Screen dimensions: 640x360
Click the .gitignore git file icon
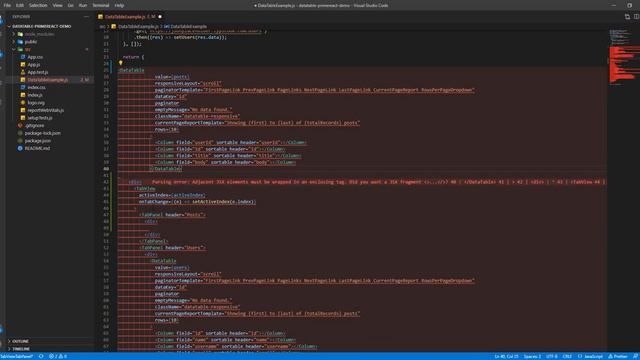pyautogui.click(x=20, y=126)
